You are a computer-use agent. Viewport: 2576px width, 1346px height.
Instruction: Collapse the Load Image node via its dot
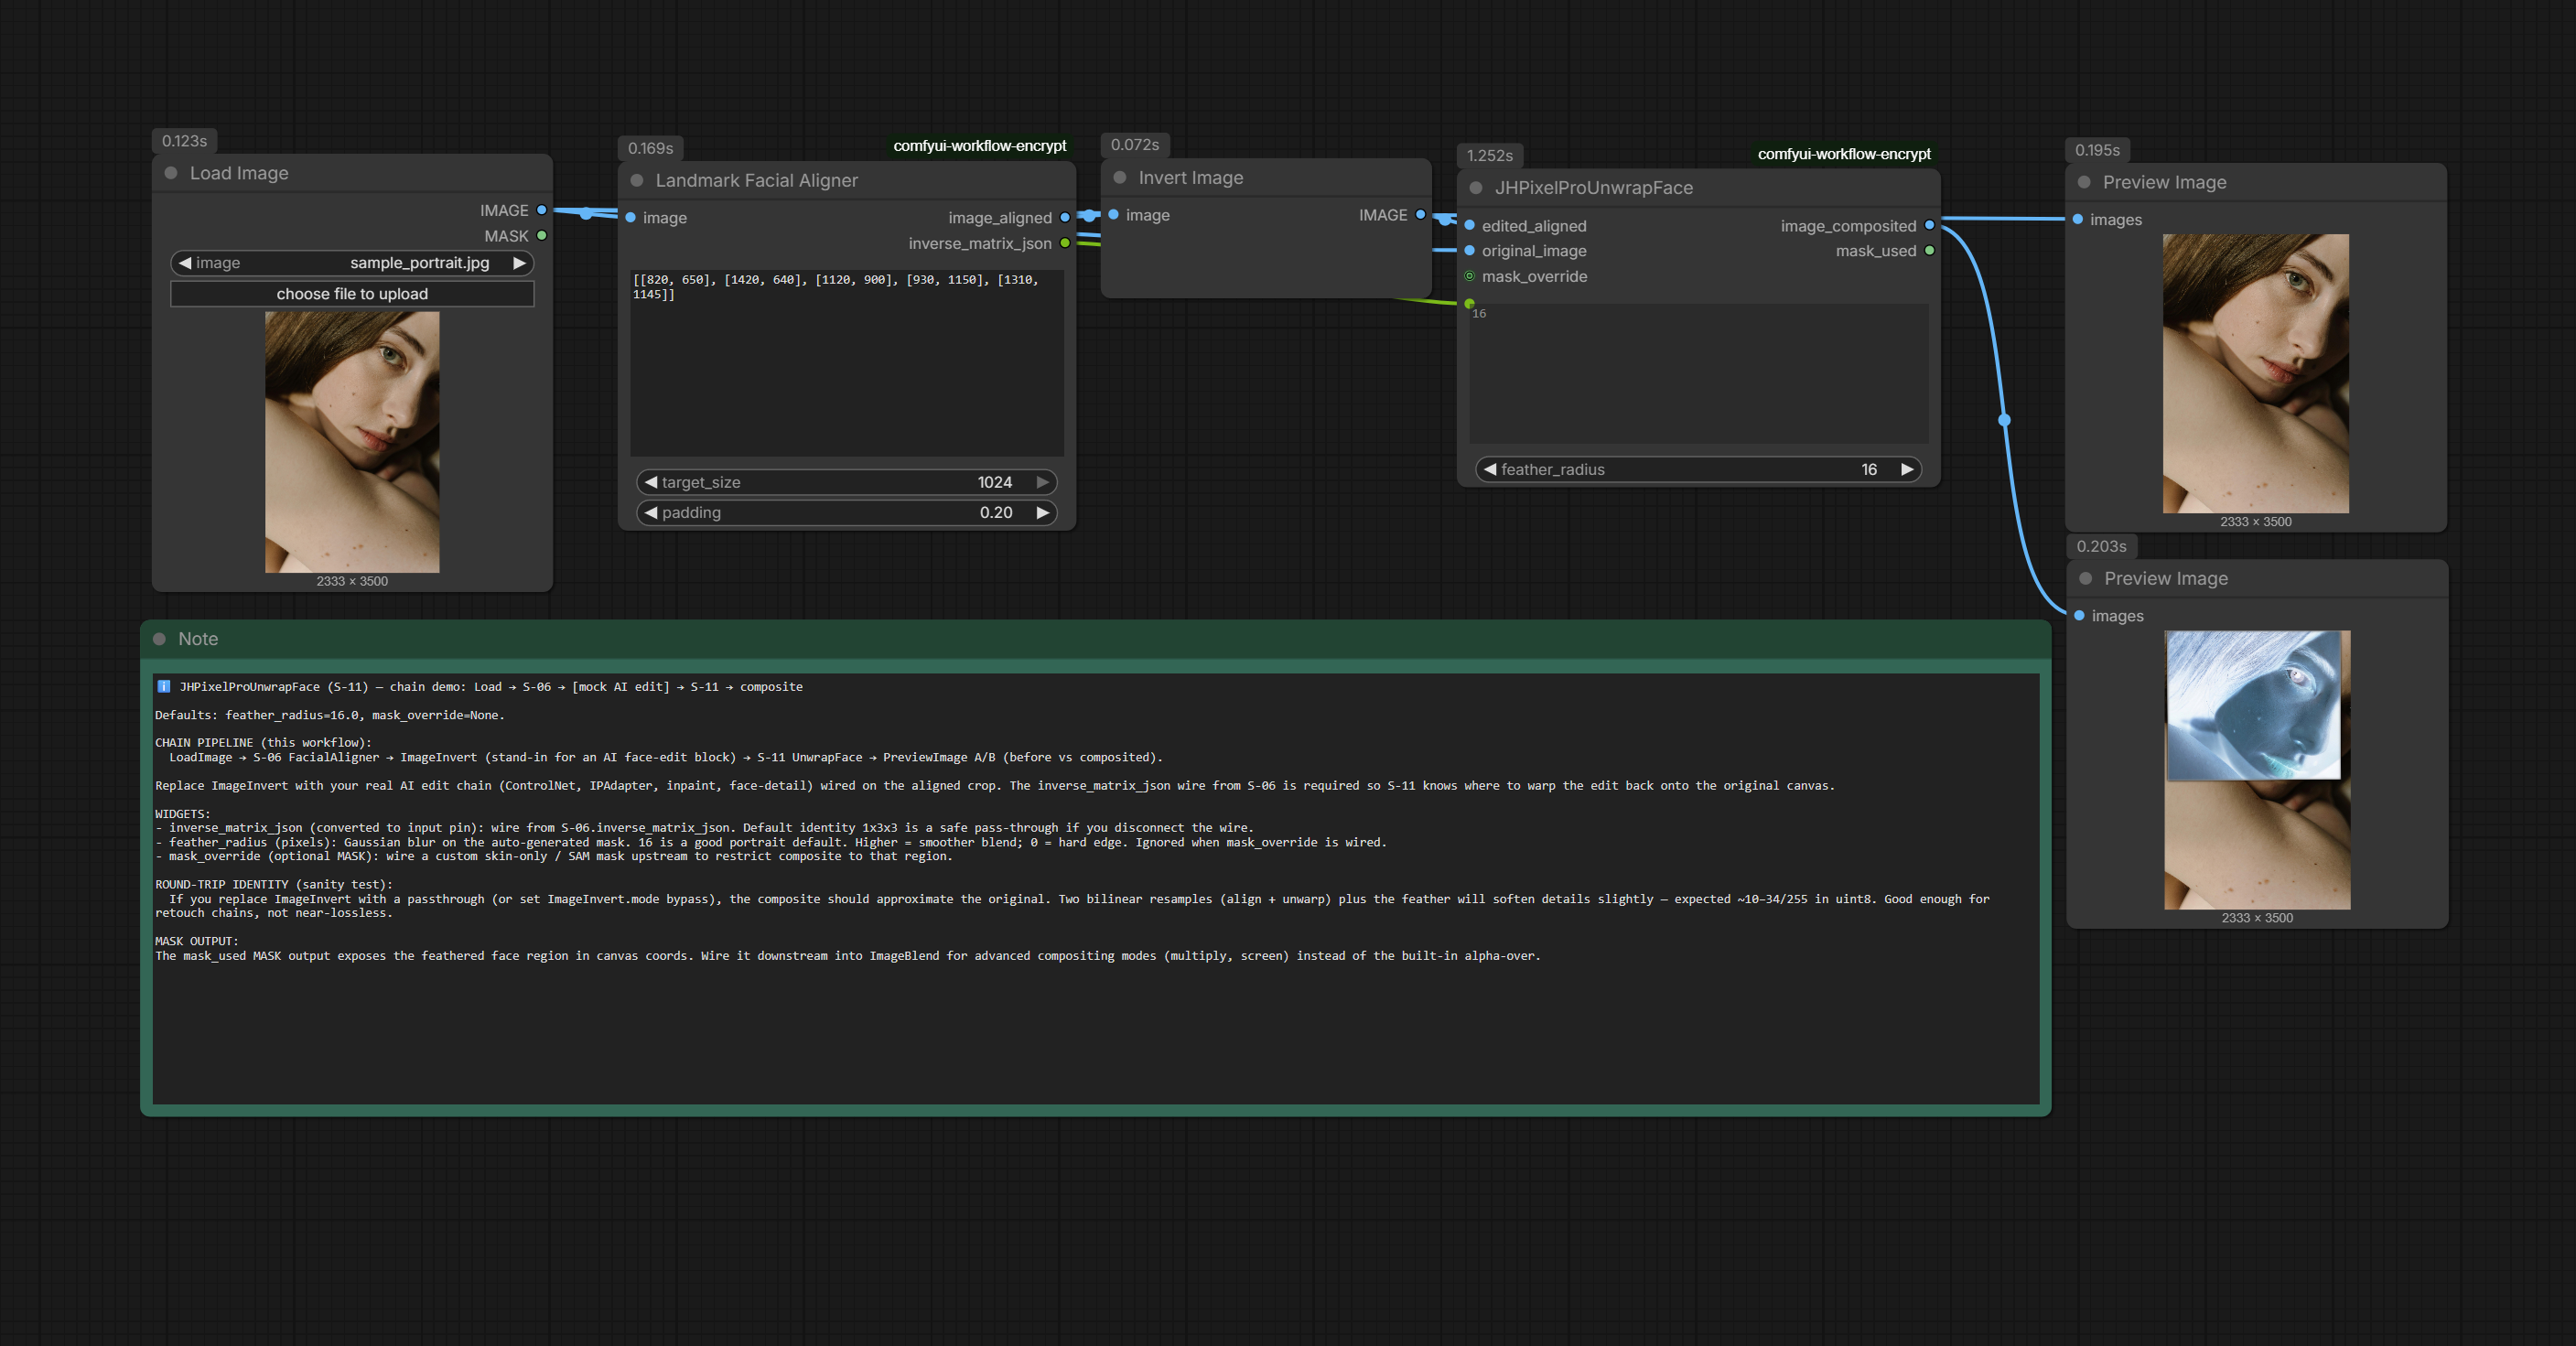[171, 173]
